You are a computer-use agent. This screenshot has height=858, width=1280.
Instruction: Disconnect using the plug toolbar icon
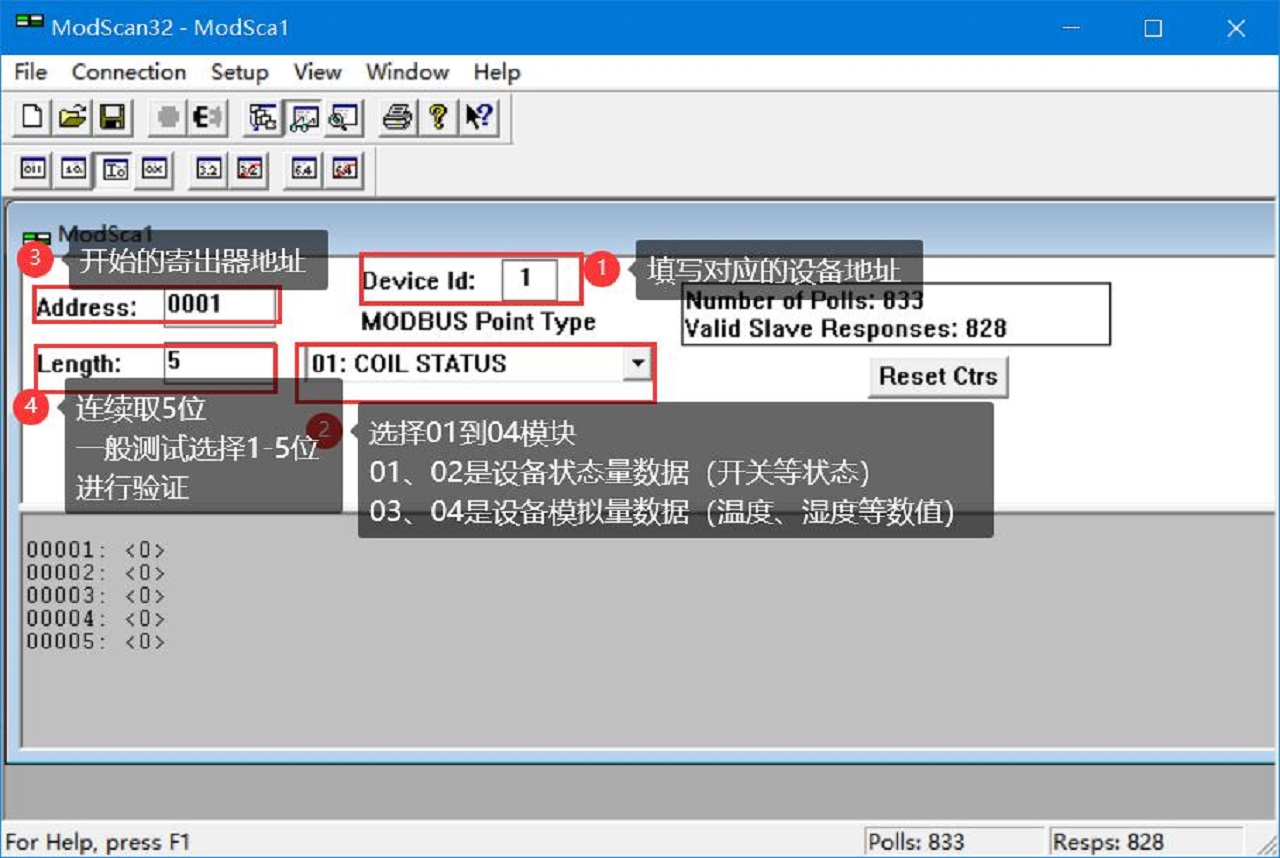click(207, 118)
